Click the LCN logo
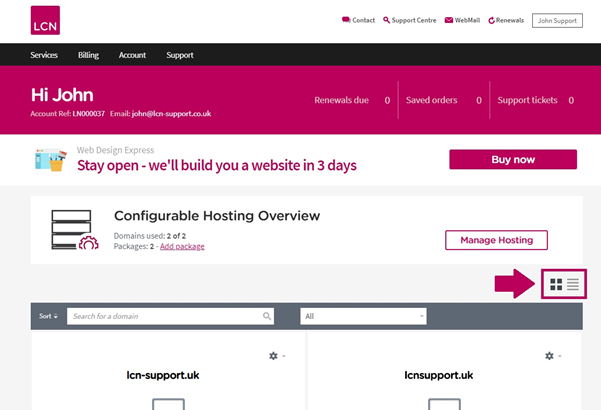Viewport: 601px width, 410px height. (45, 20)
